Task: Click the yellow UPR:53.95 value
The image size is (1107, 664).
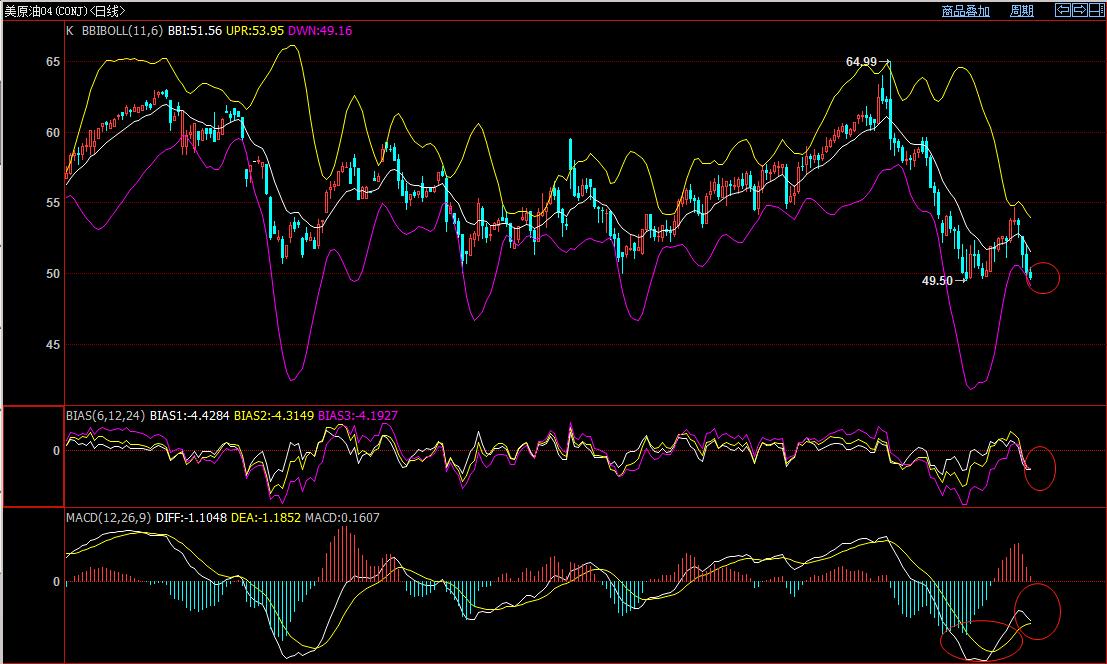Action: 255,31
